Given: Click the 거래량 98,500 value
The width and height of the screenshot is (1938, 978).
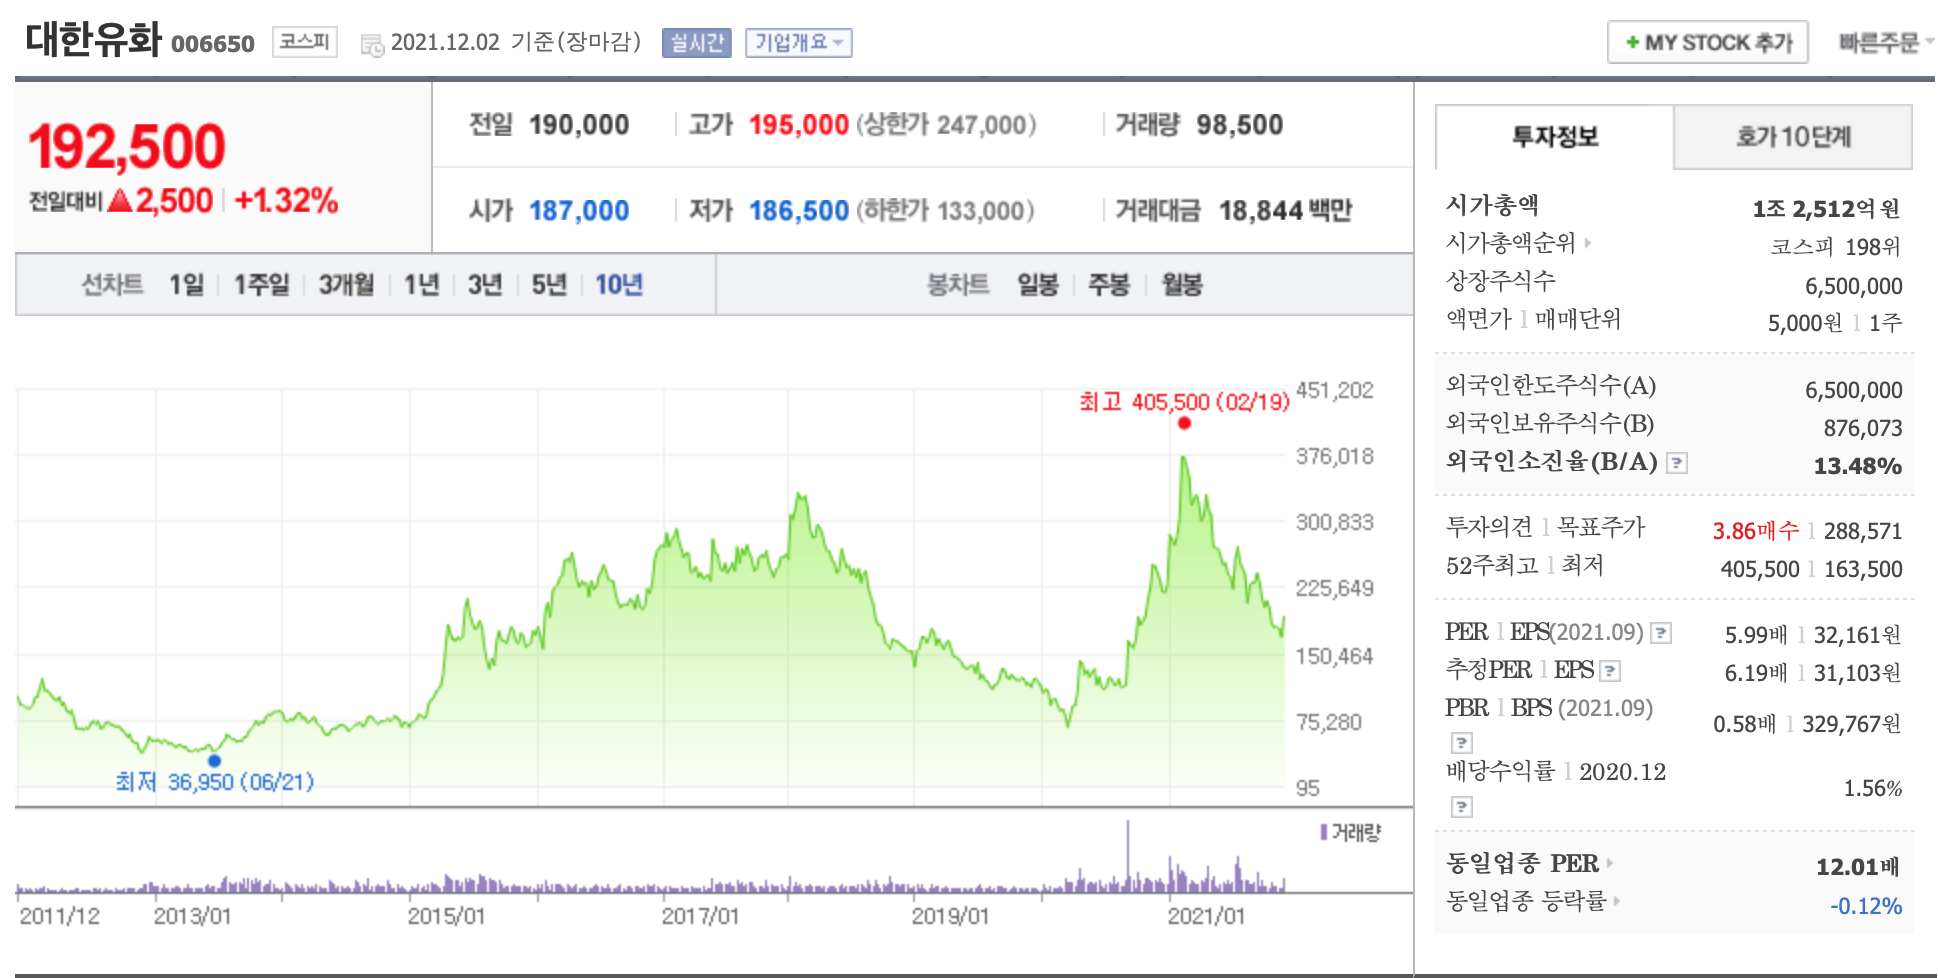Looking at the screenshot, I should [1240, 125].
